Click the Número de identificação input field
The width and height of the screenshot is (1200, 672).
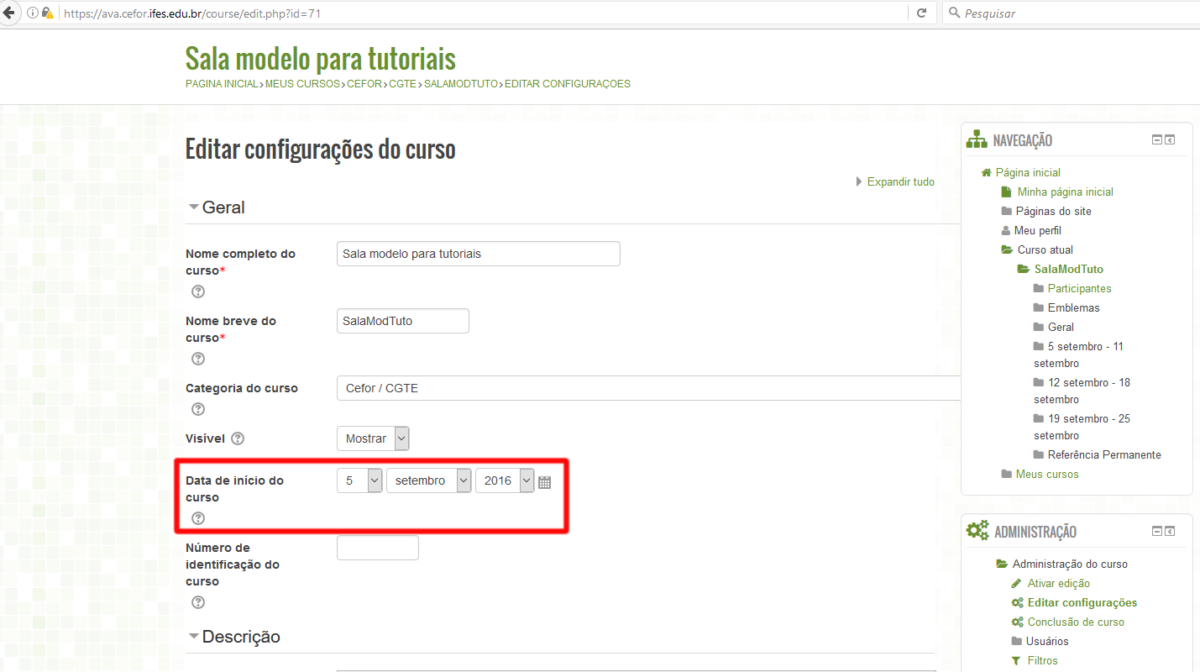tap(377, 547)
